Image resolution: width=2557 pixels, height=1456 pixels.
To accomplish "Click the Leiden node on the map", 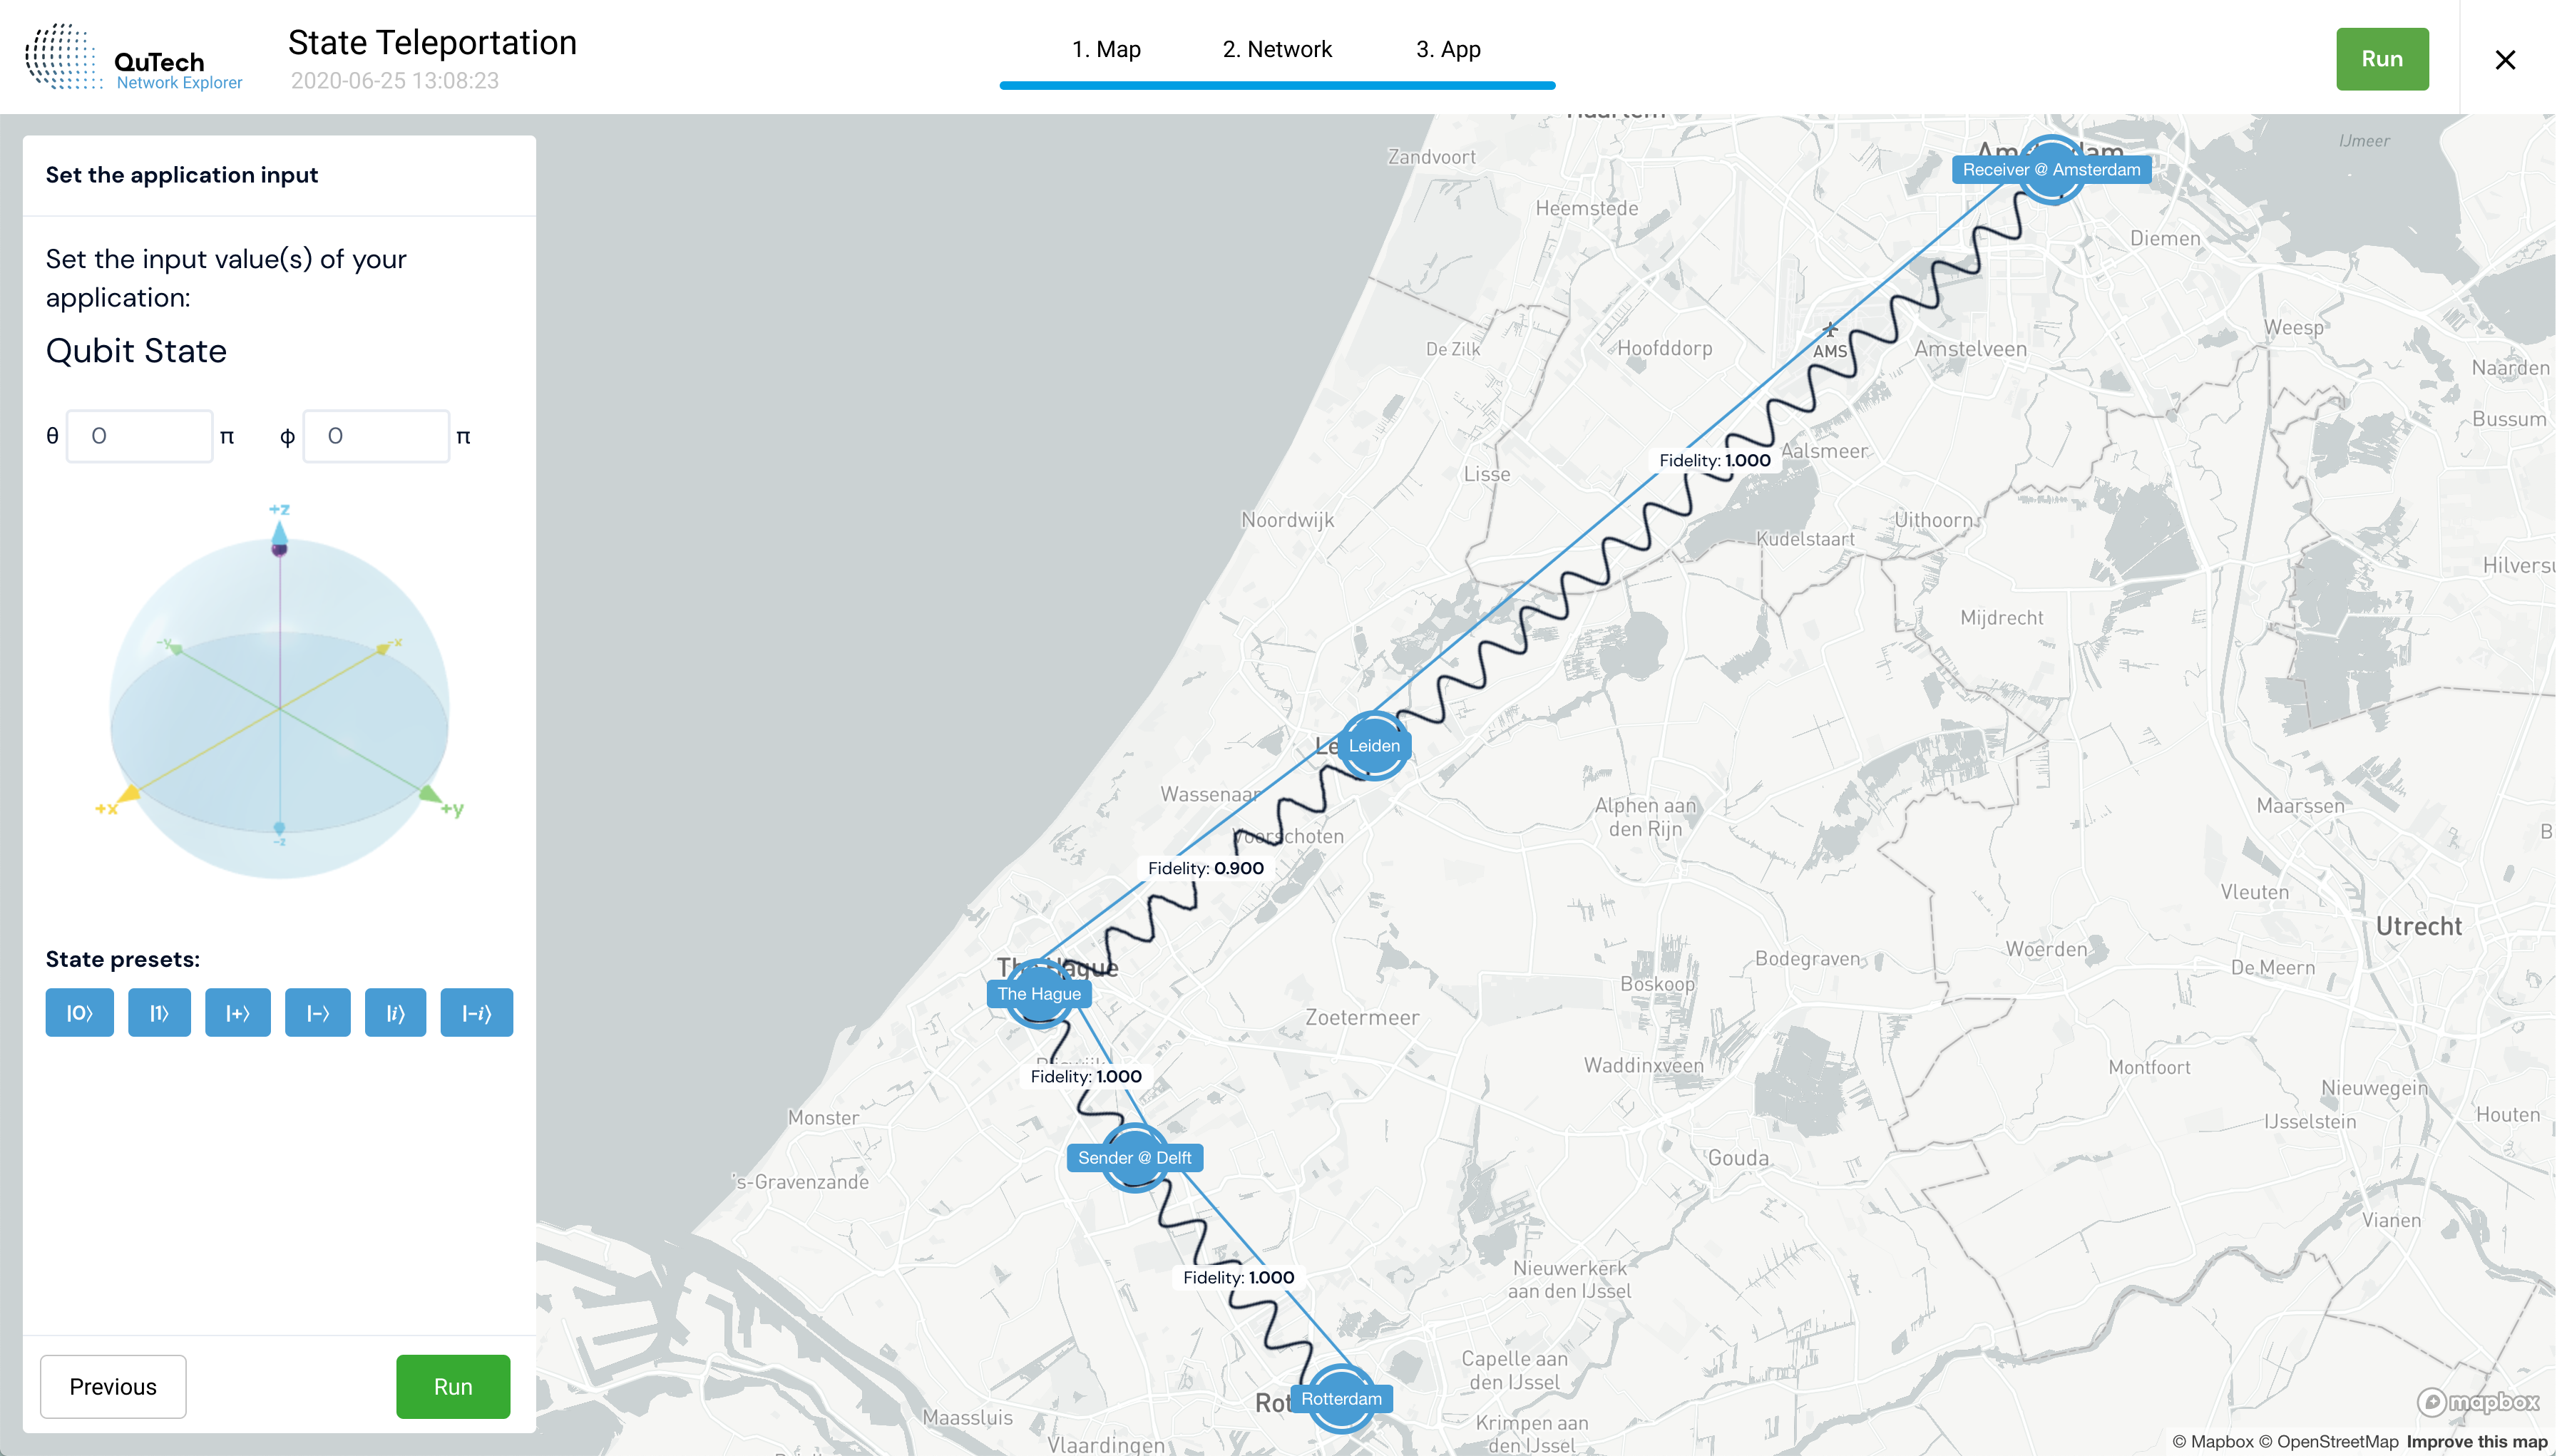I will point(1374,746).
